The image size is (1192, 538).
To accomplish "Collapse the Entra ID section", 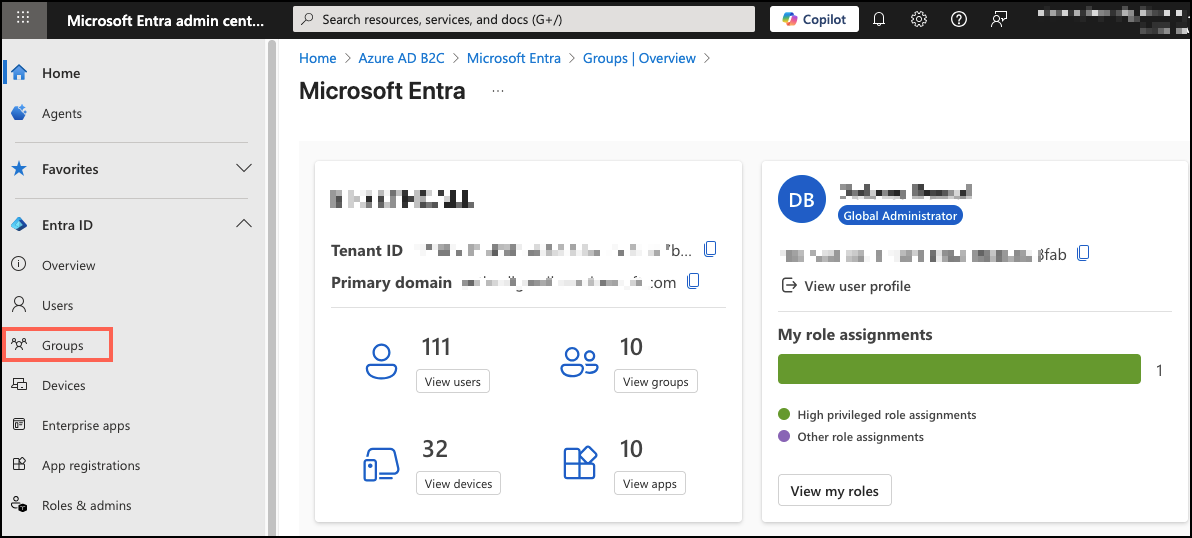I will (243, 225).
